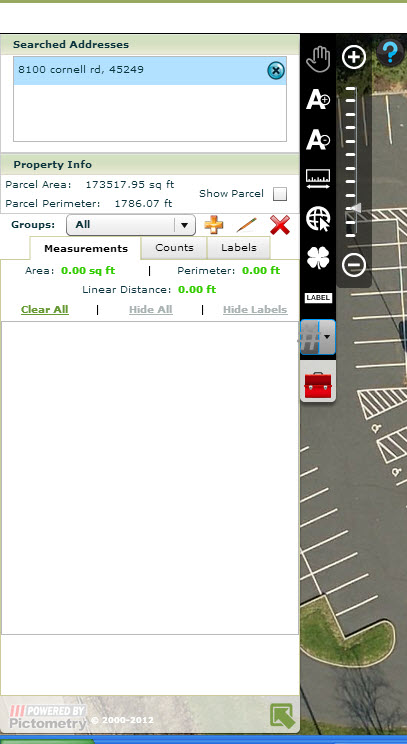The height and width of the screenshot is (744, 407).
Task: Click the Clear All link
Action: click(45, 309)
